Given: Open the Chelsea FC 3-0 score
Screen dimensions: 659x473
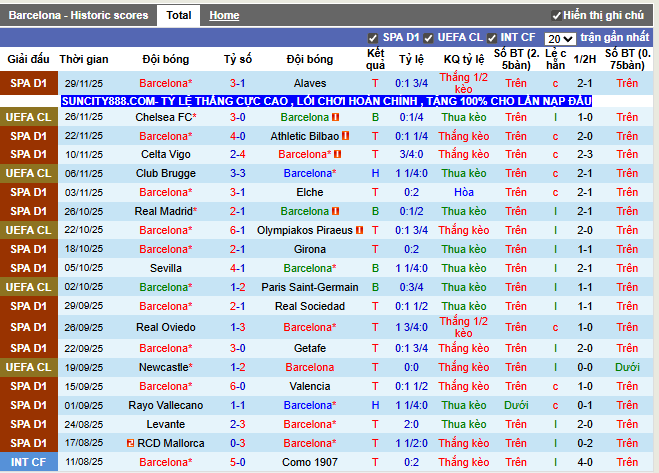Looking at the screenshot, I should click(x=237, y=117).
